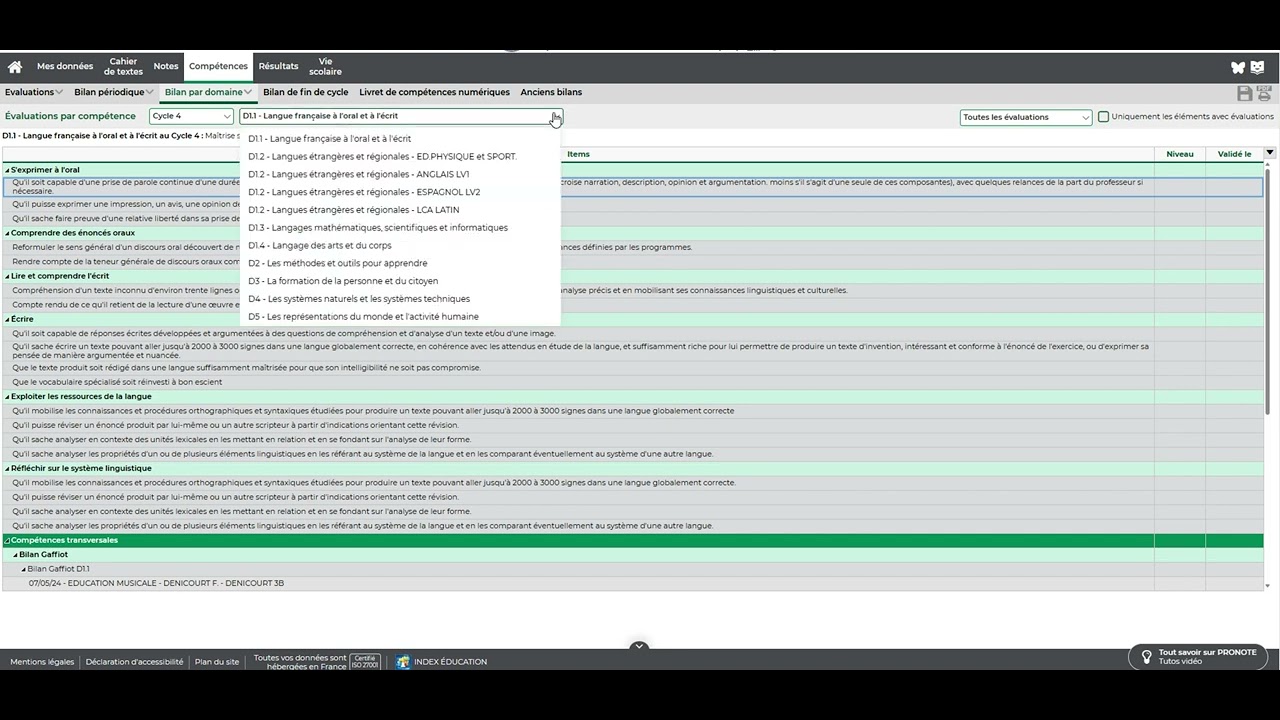
Task: Open the Cycle 4 dropdown
Action: pos(191,116)
